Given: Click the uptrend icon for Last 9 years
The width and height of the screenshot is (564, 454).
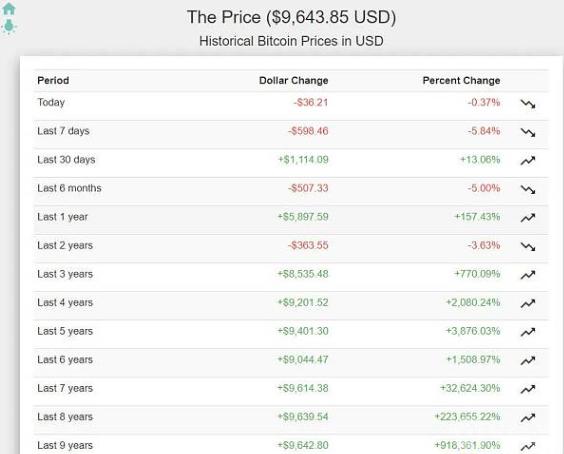Looking at the screenshot, I should tap(528, 446).
